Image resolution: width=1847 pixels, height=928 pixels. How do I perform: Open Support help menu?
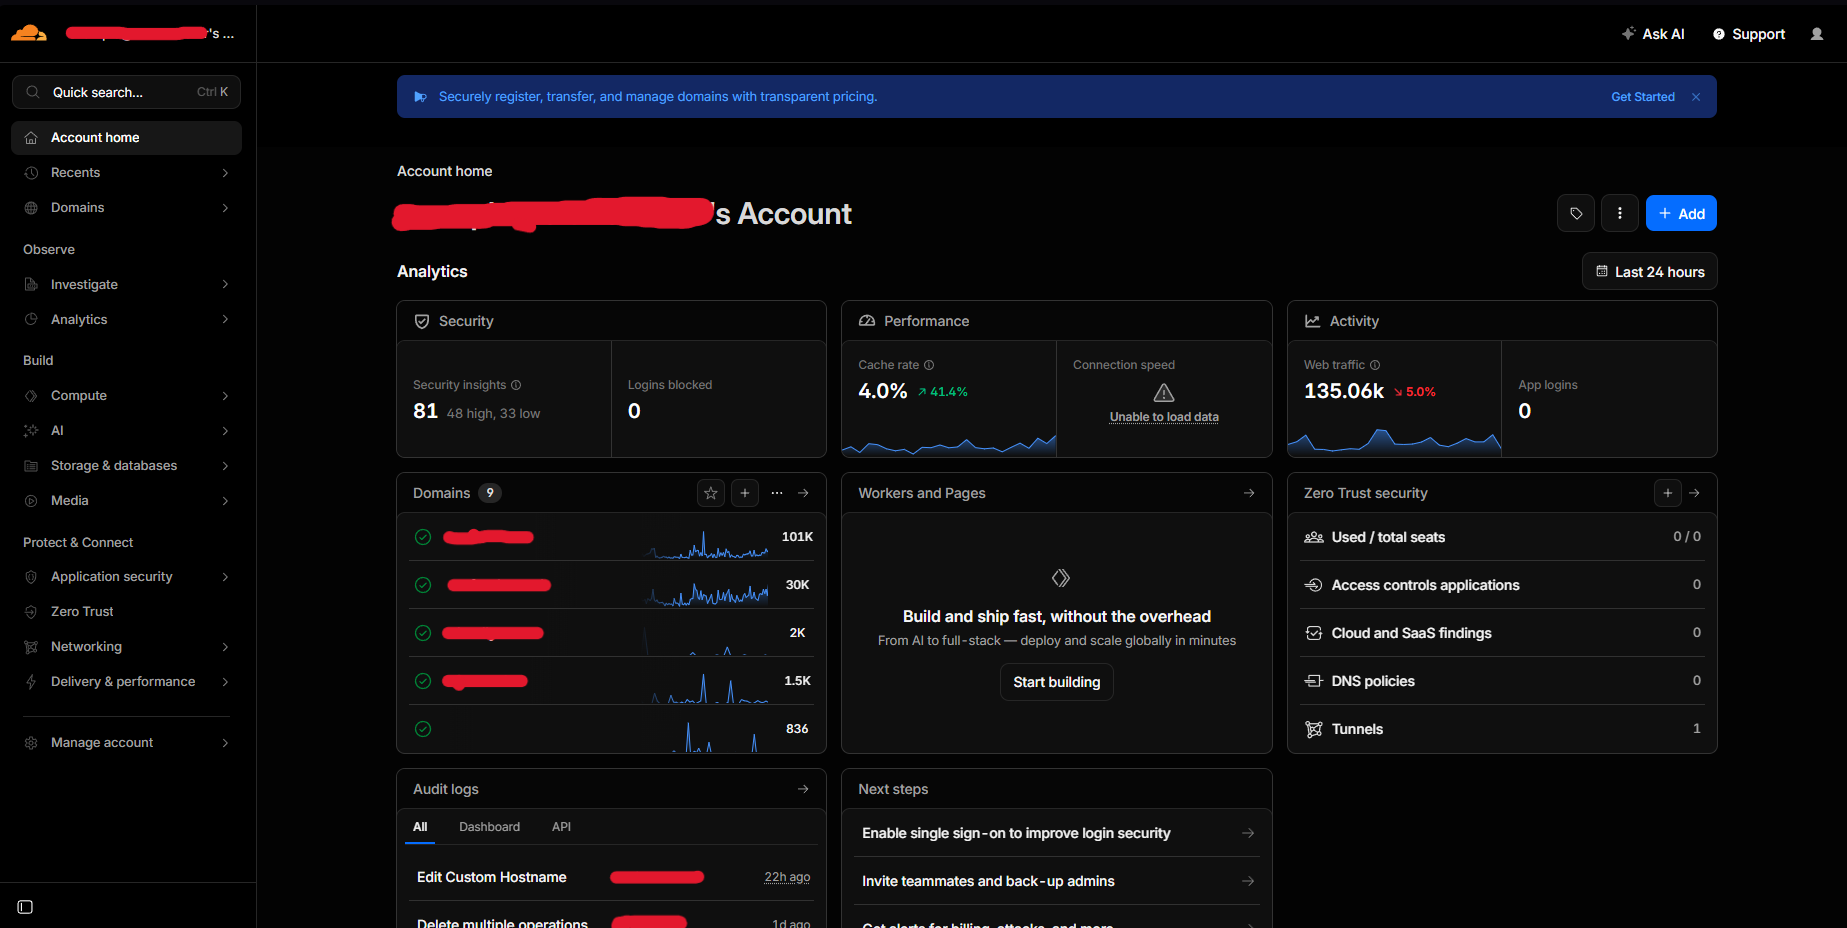point(1749,34)
